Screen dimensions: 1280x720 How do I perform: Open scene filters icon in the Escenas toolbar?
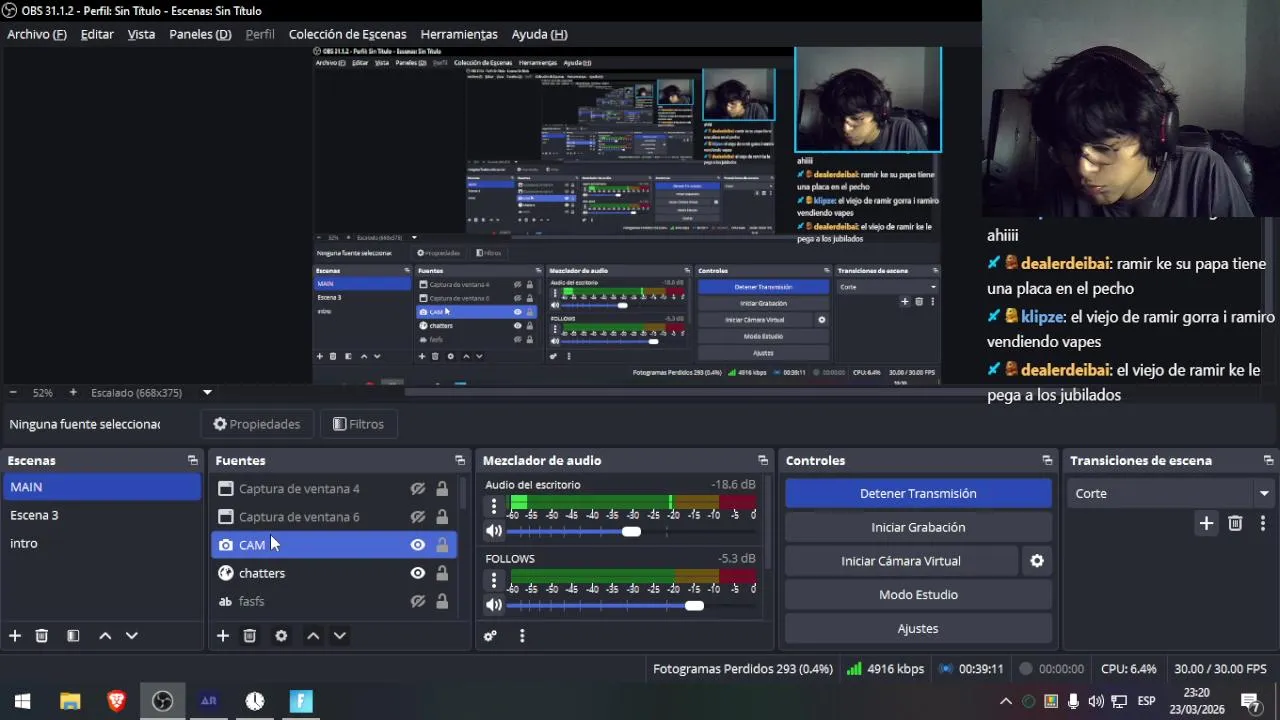pos(73,635)
